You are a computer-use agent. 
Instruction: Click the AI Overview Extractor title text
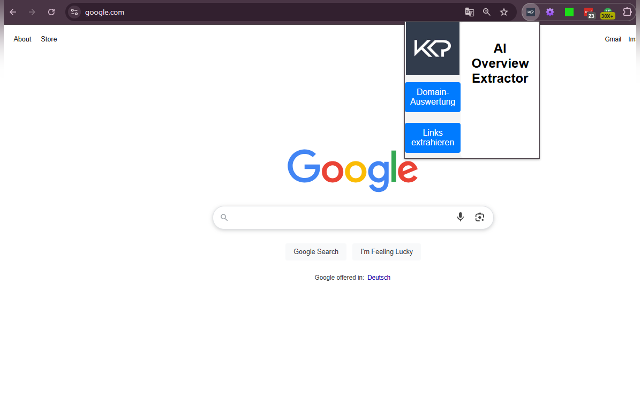point(500,63)
